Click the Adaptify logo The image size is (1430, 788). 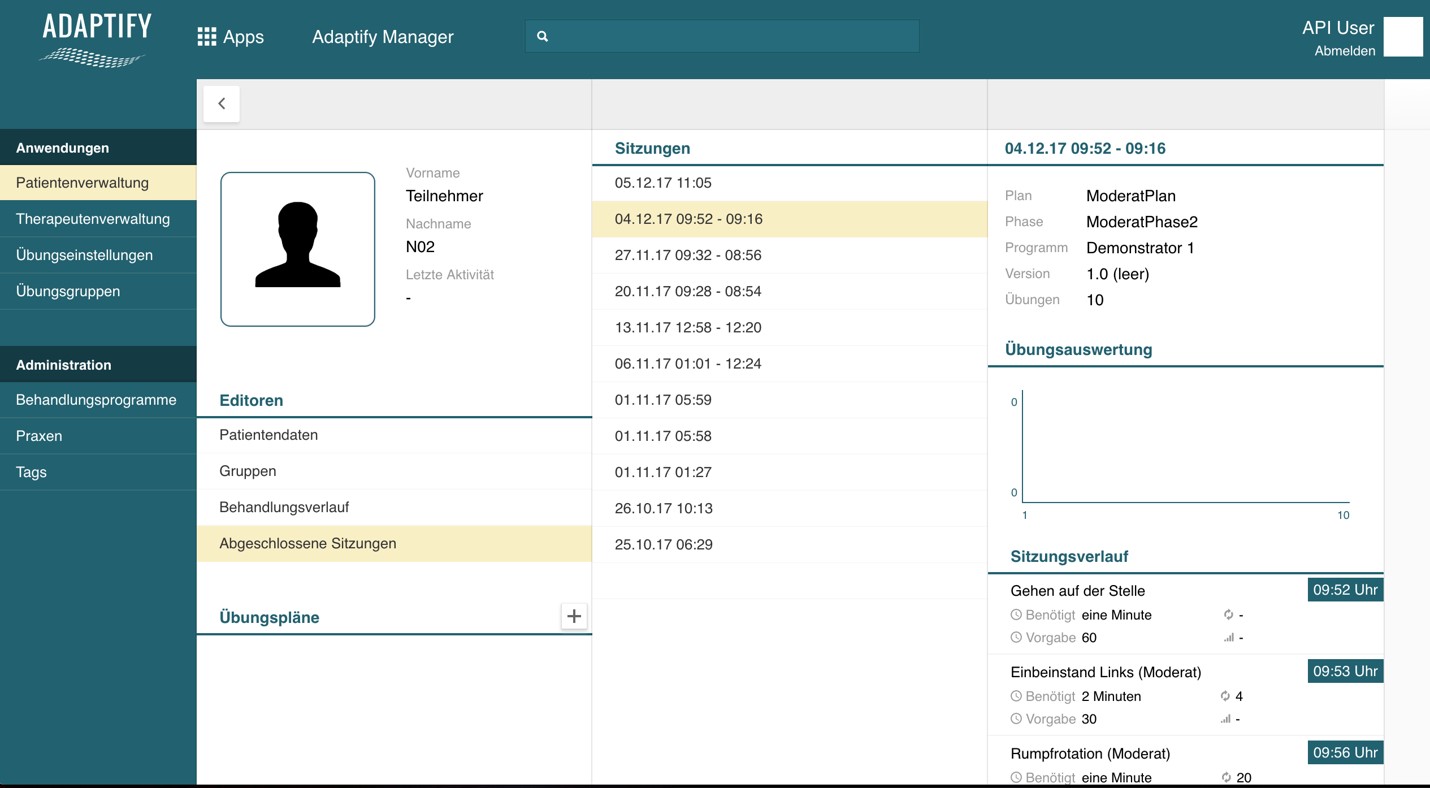[95, 39]
